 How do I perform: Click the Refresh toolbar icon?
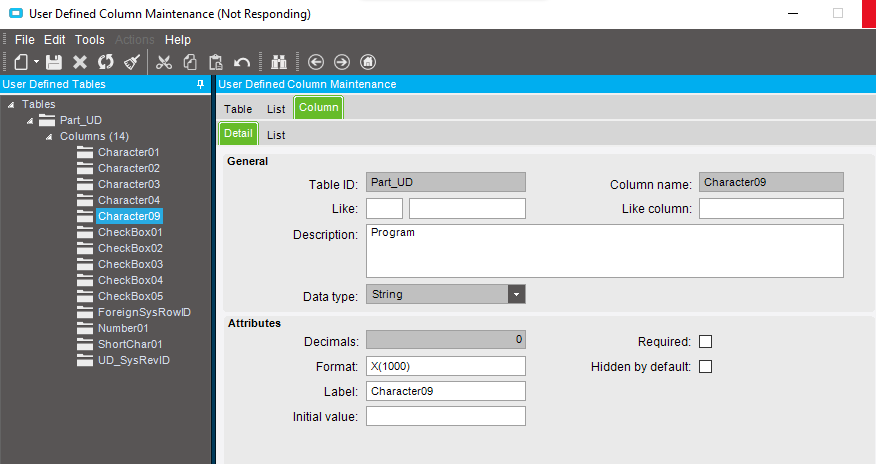pos(105,62)
